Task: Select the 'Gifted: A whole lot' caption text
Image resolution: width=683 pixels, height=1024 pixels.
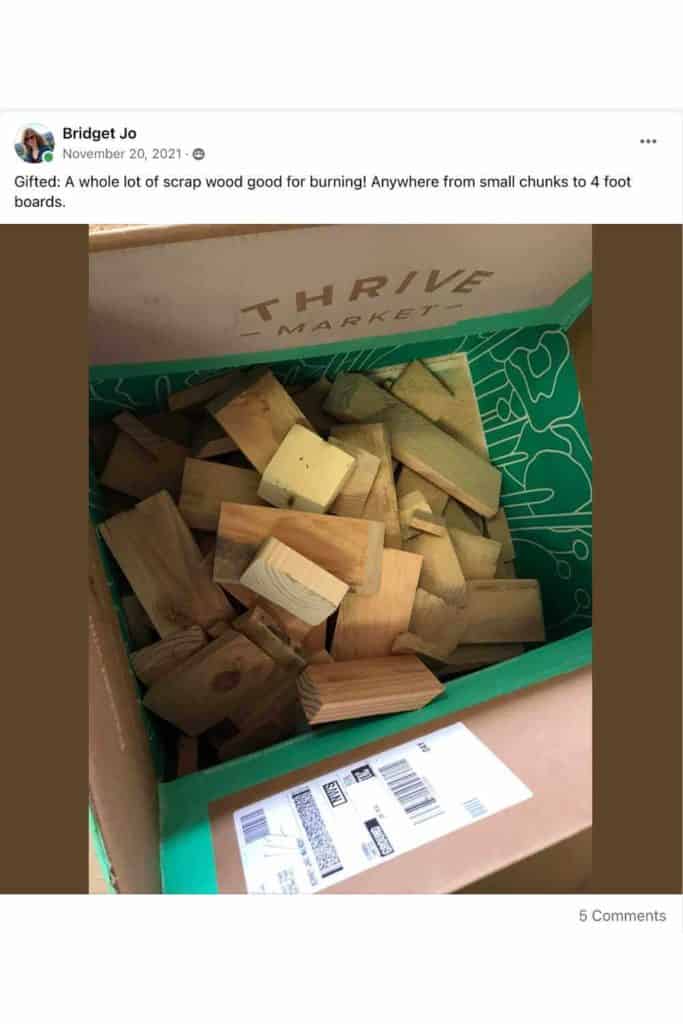Action: (x=323, y=191)
